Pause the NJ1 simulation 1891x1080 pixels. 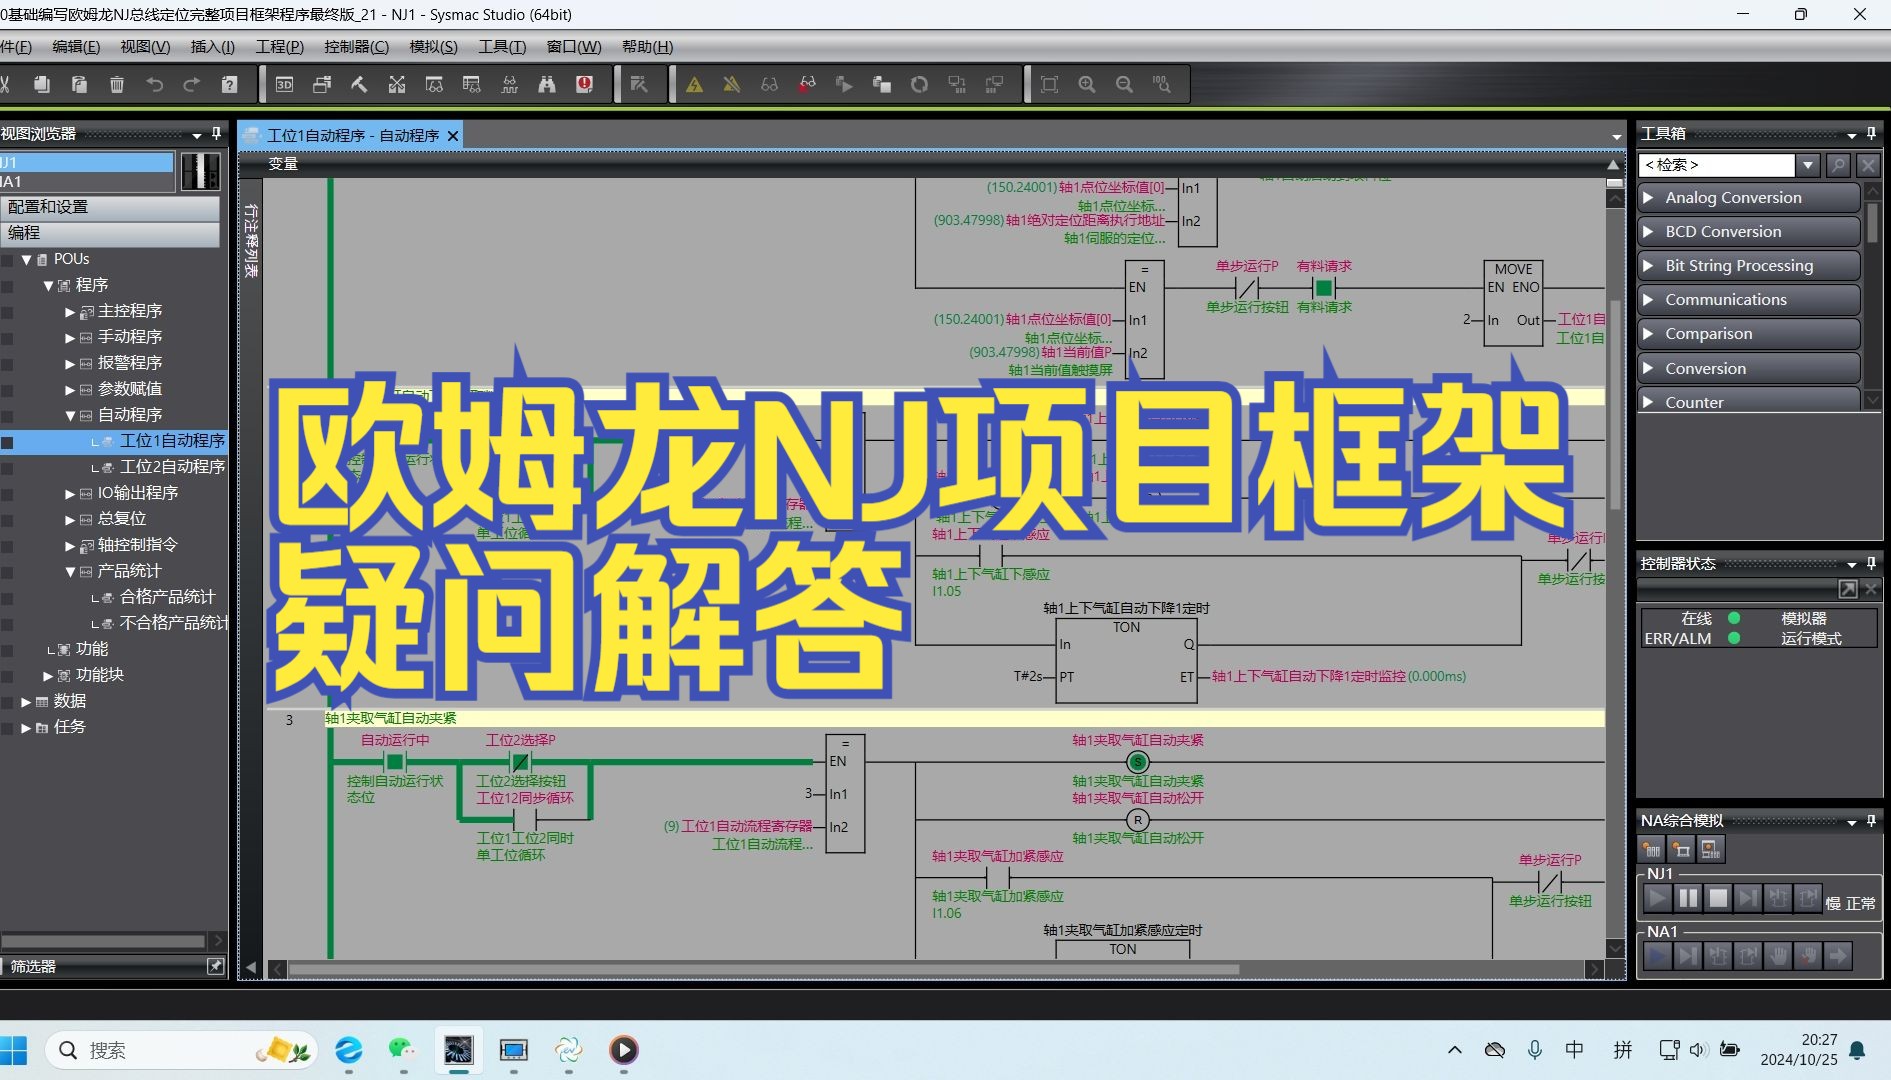tap(1688, 898)
